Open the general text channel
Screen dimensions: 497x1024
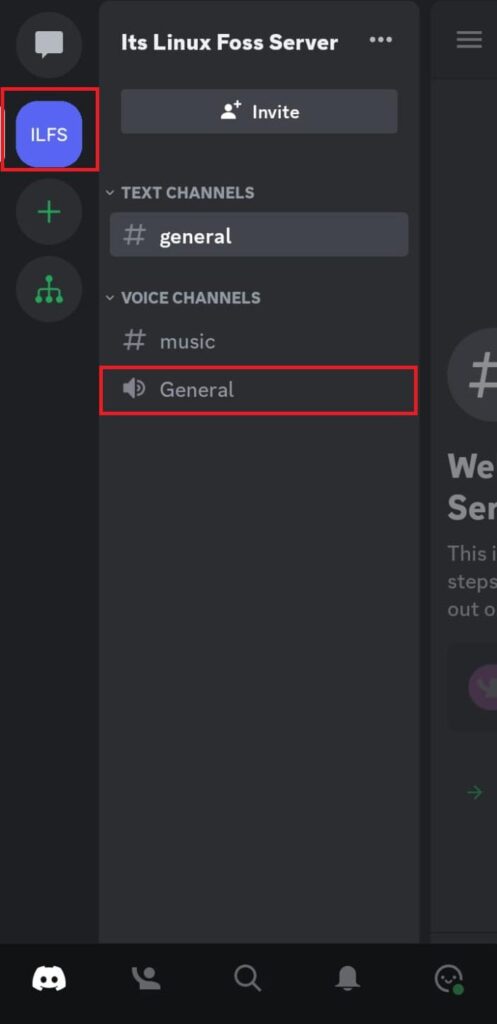pyautogui.click(x=259, y=235)
